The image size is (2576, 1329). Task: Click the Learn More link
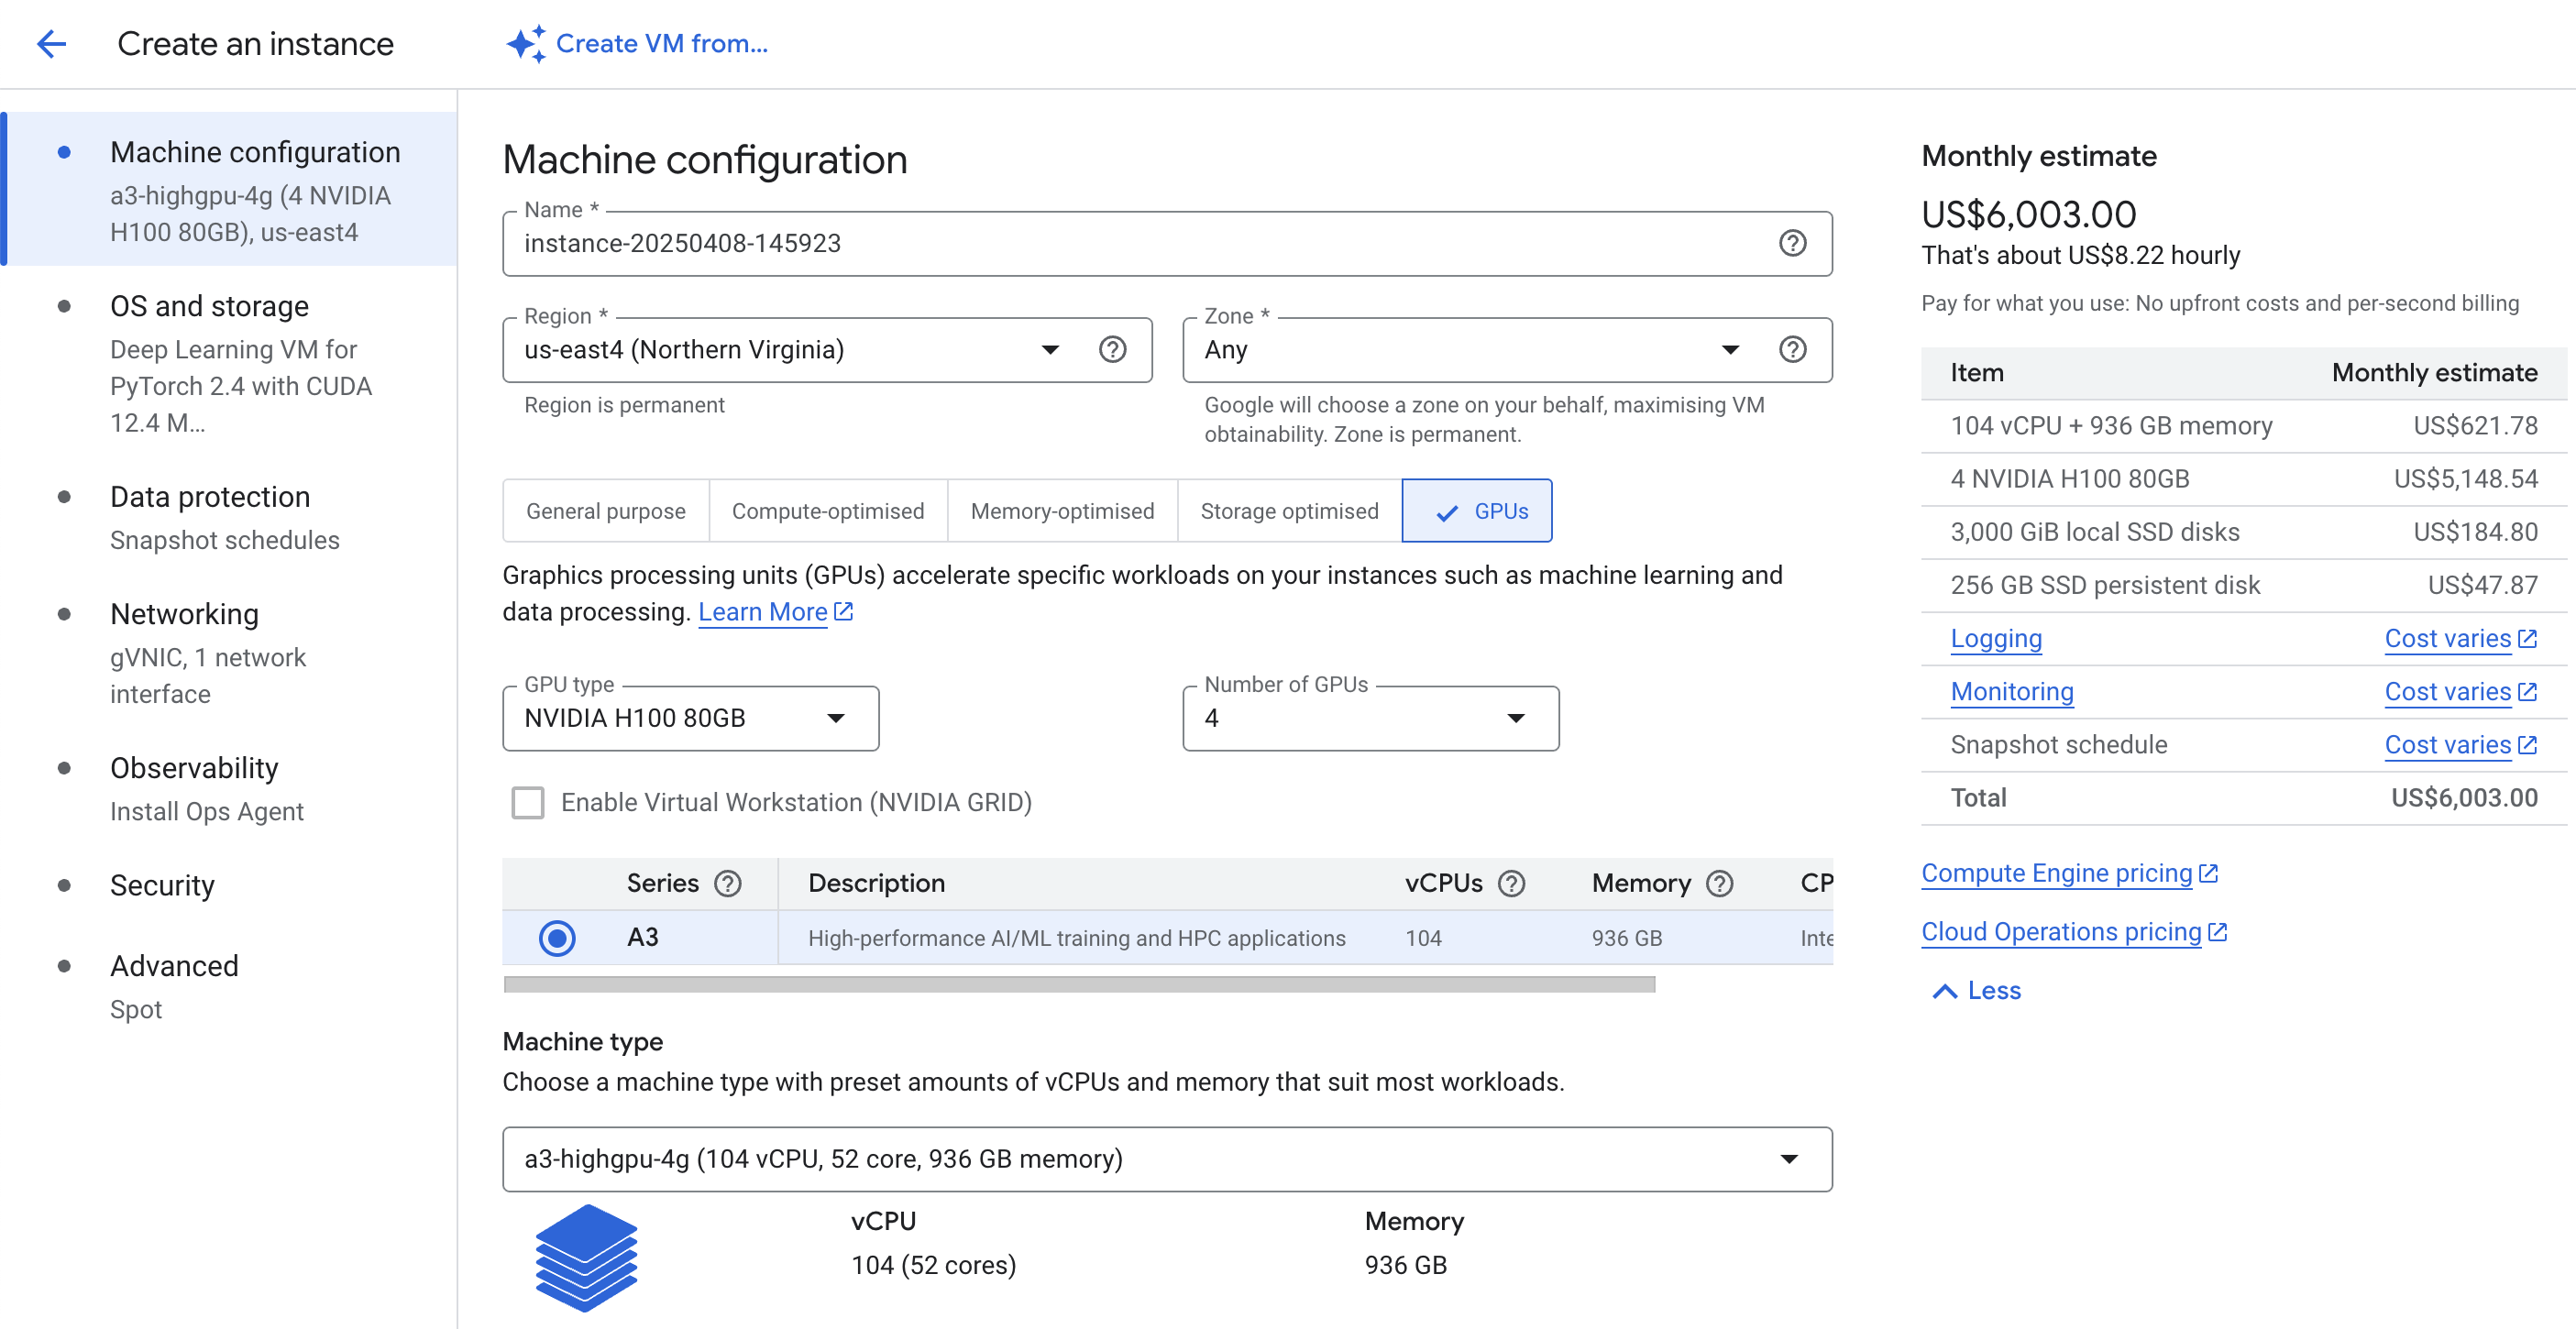763,612
